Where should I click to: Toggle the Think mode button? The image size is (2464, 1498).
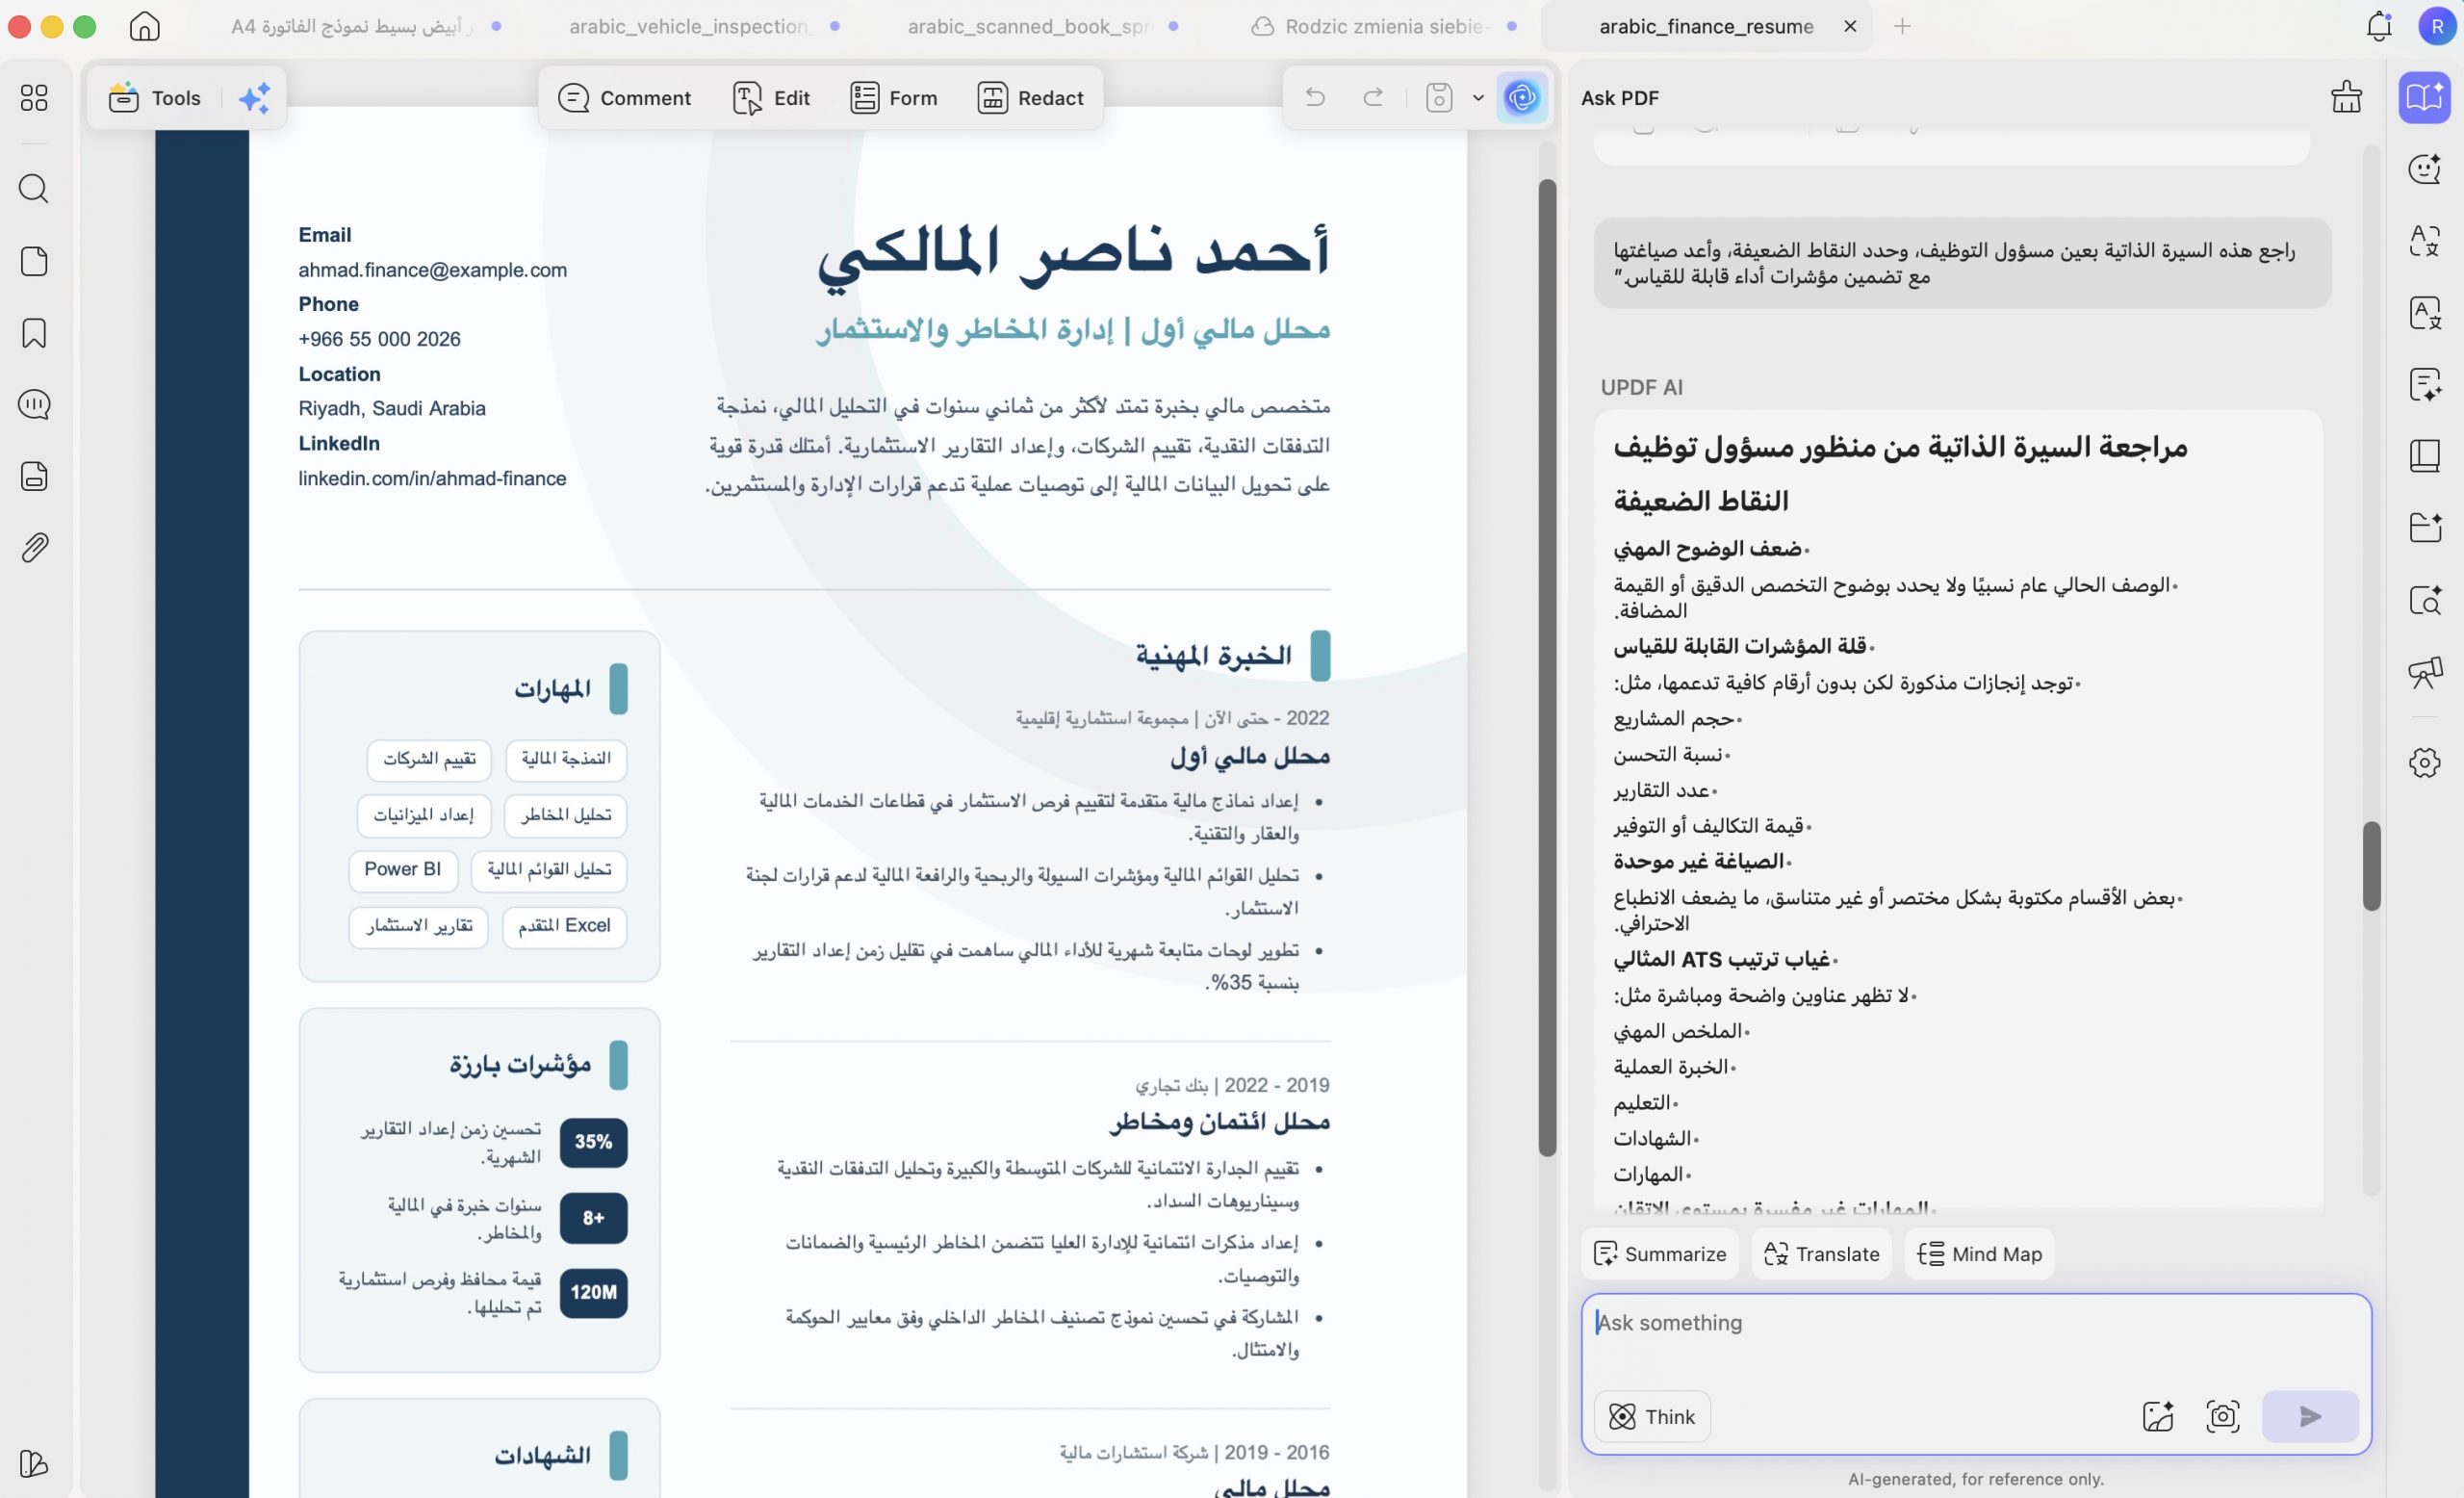pyautogui.click(x=1652, y=1416)
